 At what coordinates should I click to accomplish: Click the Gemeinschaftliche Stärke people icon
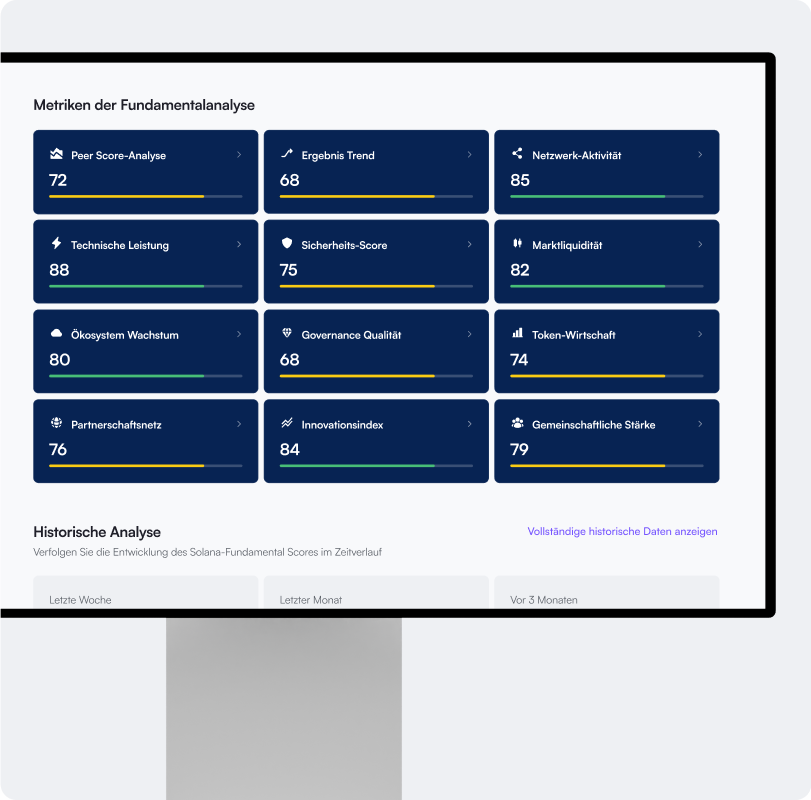517,423
